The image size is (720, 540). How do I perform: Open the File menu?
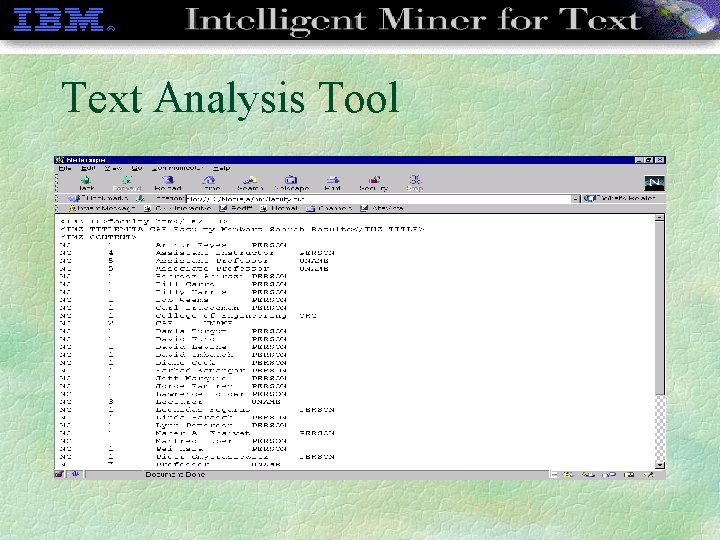click(65, 168)
